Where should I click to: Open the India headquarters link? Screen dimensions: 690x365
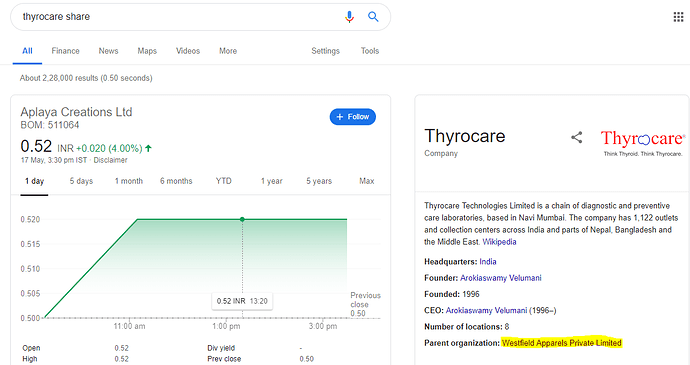(488, 262)
